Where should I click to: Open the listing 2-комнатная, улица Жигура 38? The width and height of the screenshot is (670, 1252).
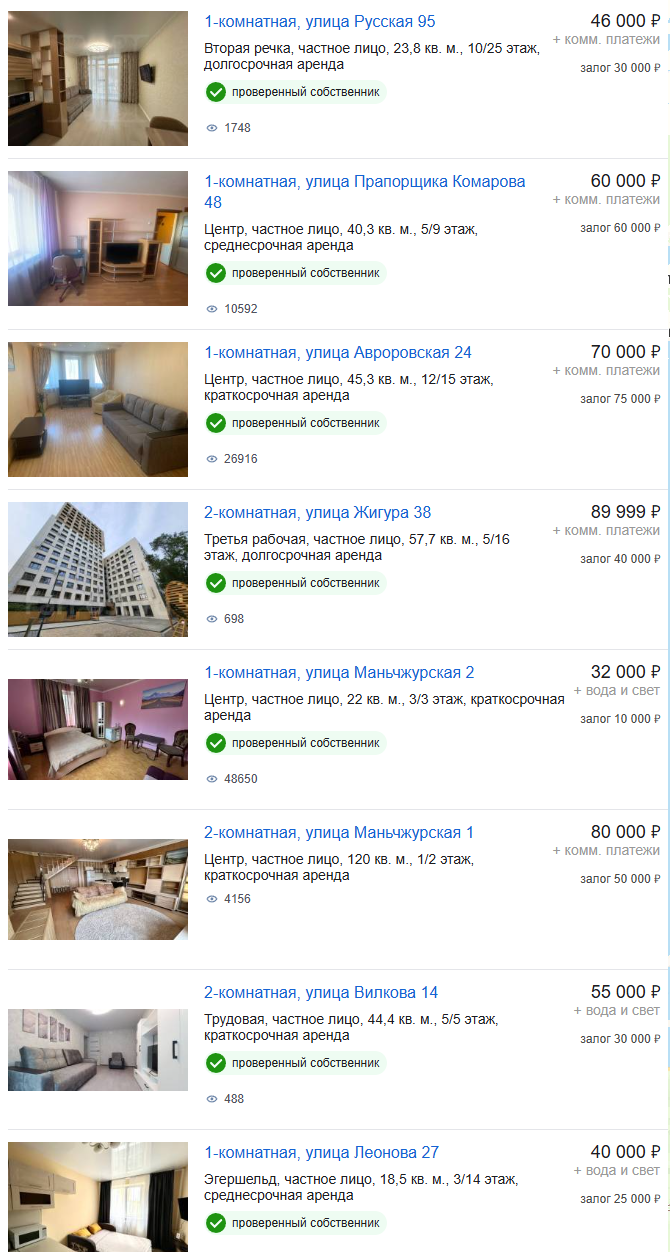click(x=318, y=513)
